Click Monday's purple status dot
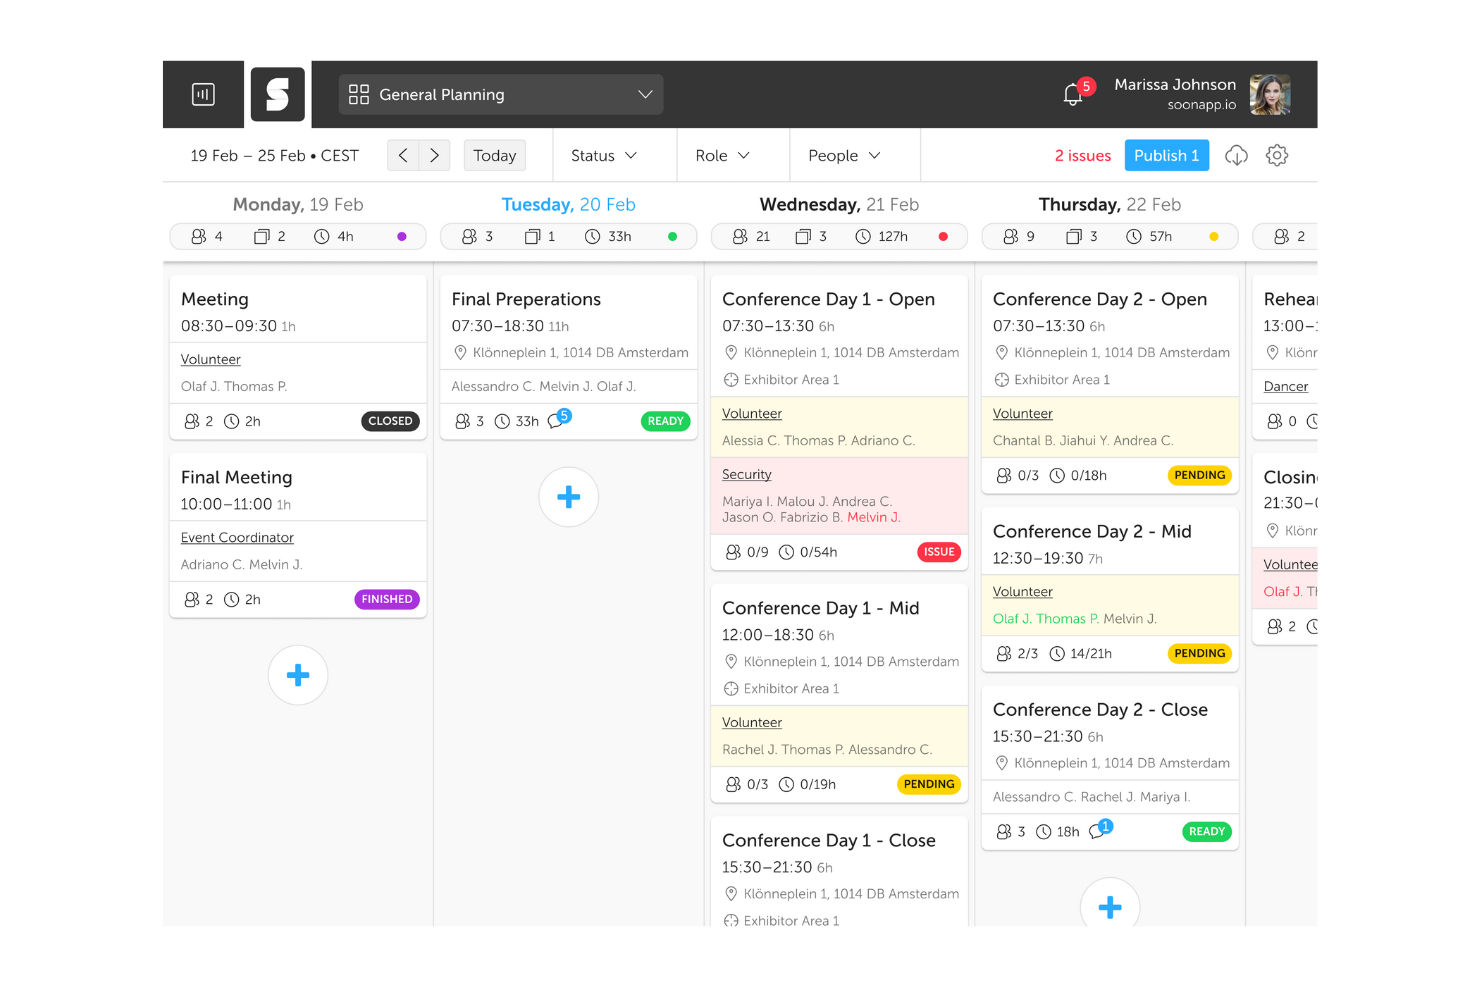Screen dimensions: 1480x987 coord(402,237)
